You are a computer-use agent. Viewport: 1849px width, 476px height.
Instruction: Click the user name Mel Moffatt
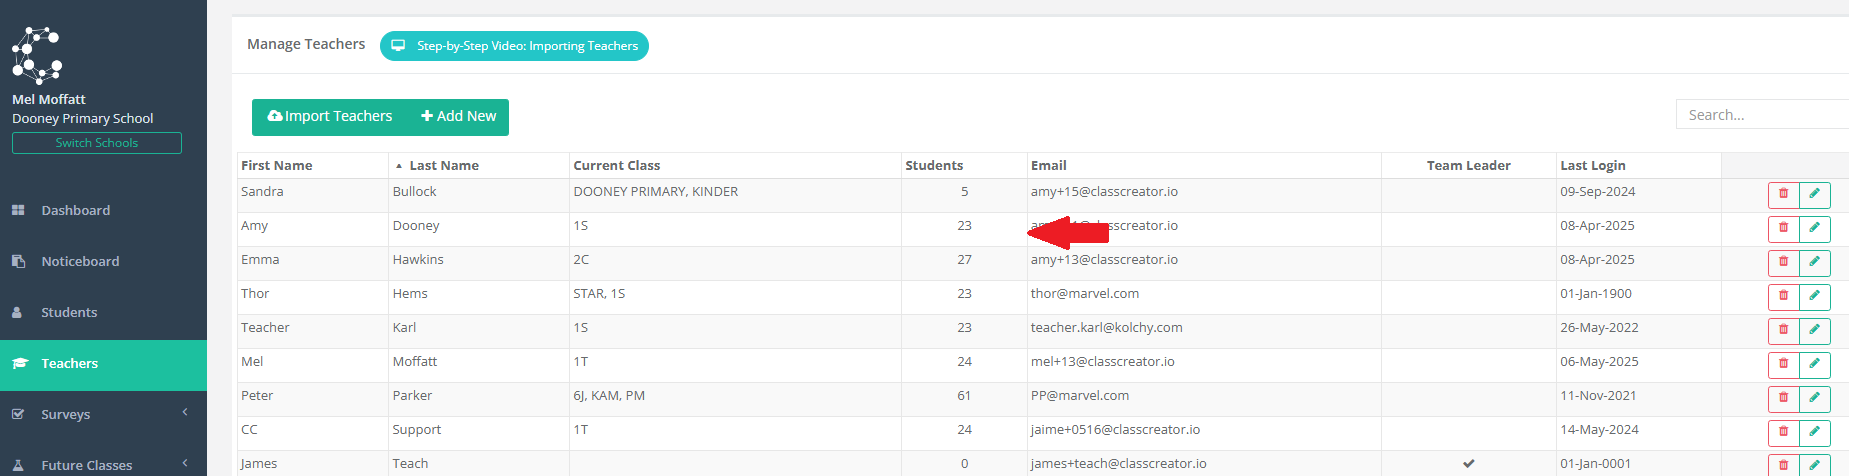pos(49,99)
